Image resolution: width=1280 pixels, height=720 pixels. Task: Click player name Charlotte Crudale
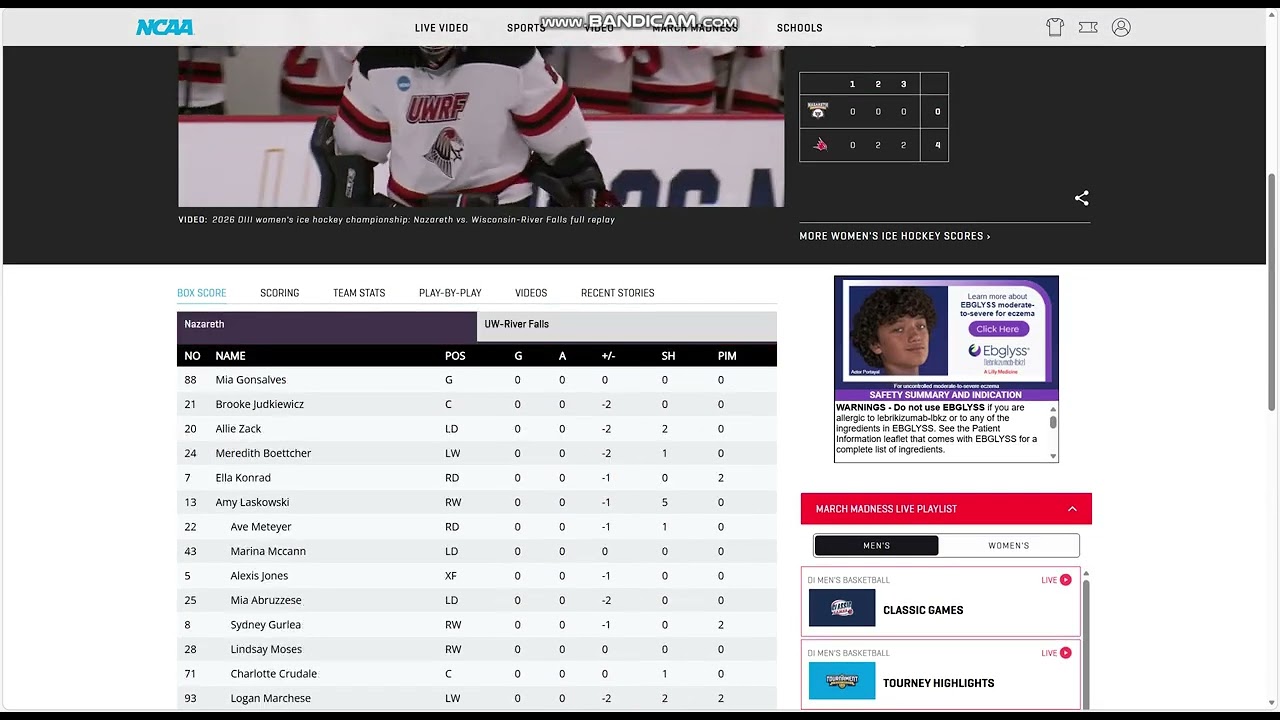click(274, 674)
